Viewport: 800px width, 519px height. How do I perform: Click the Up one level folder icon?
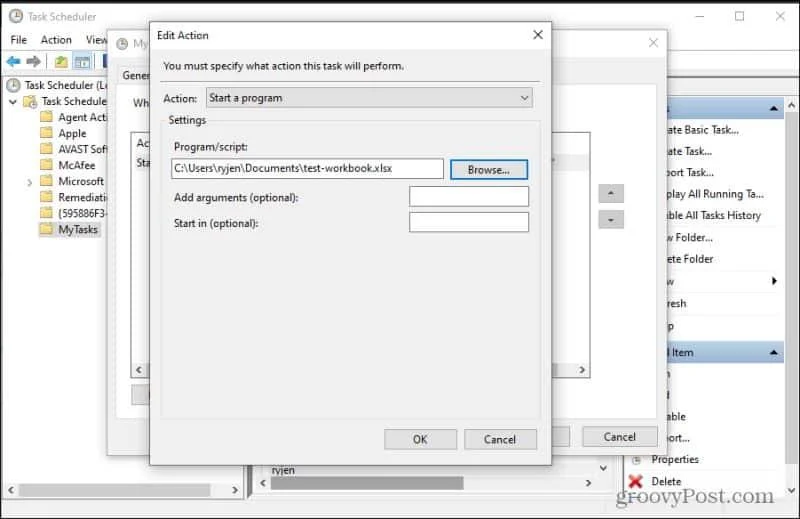pyautogui.click(x=61, y=62)
